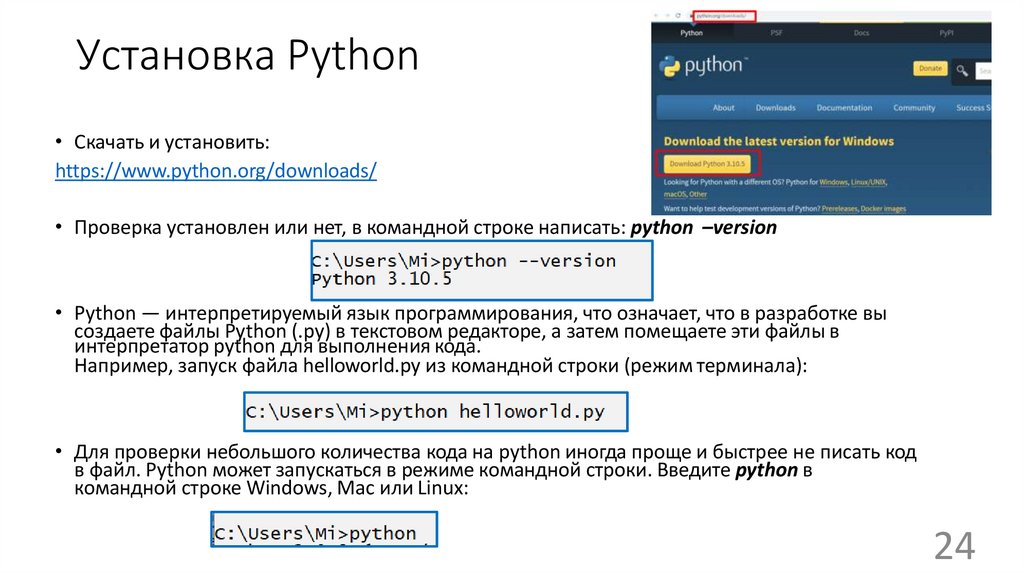Image resolution: width=1024 pixels, height=574 pixels.
Task: Select the Docs top tab
Action: point(861,33)
